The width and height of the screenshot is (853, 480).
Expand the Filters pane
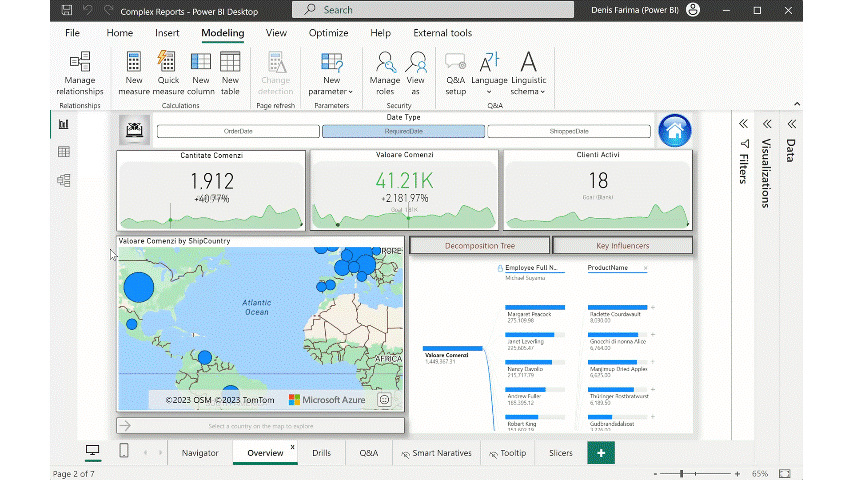[x=743, y=124]
